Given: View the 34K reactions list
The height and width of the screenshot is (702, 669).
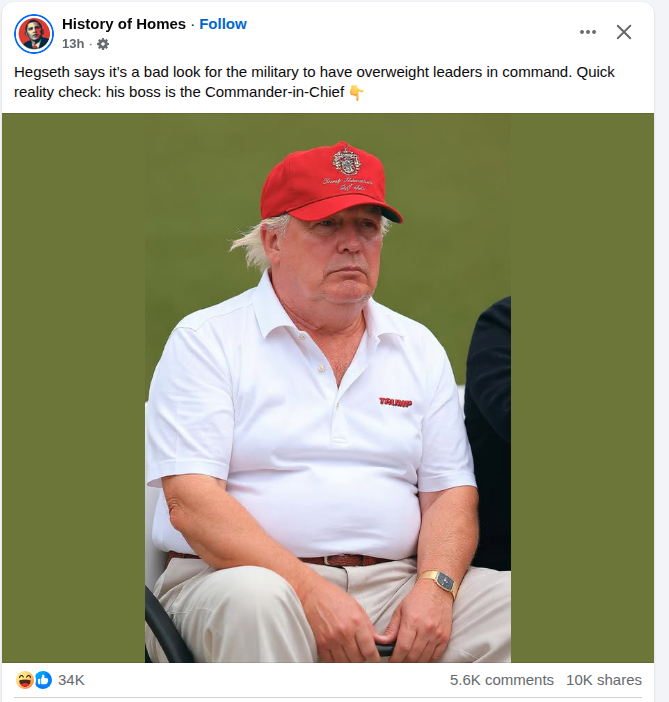Looking at the screenshot, I should 71,680.
